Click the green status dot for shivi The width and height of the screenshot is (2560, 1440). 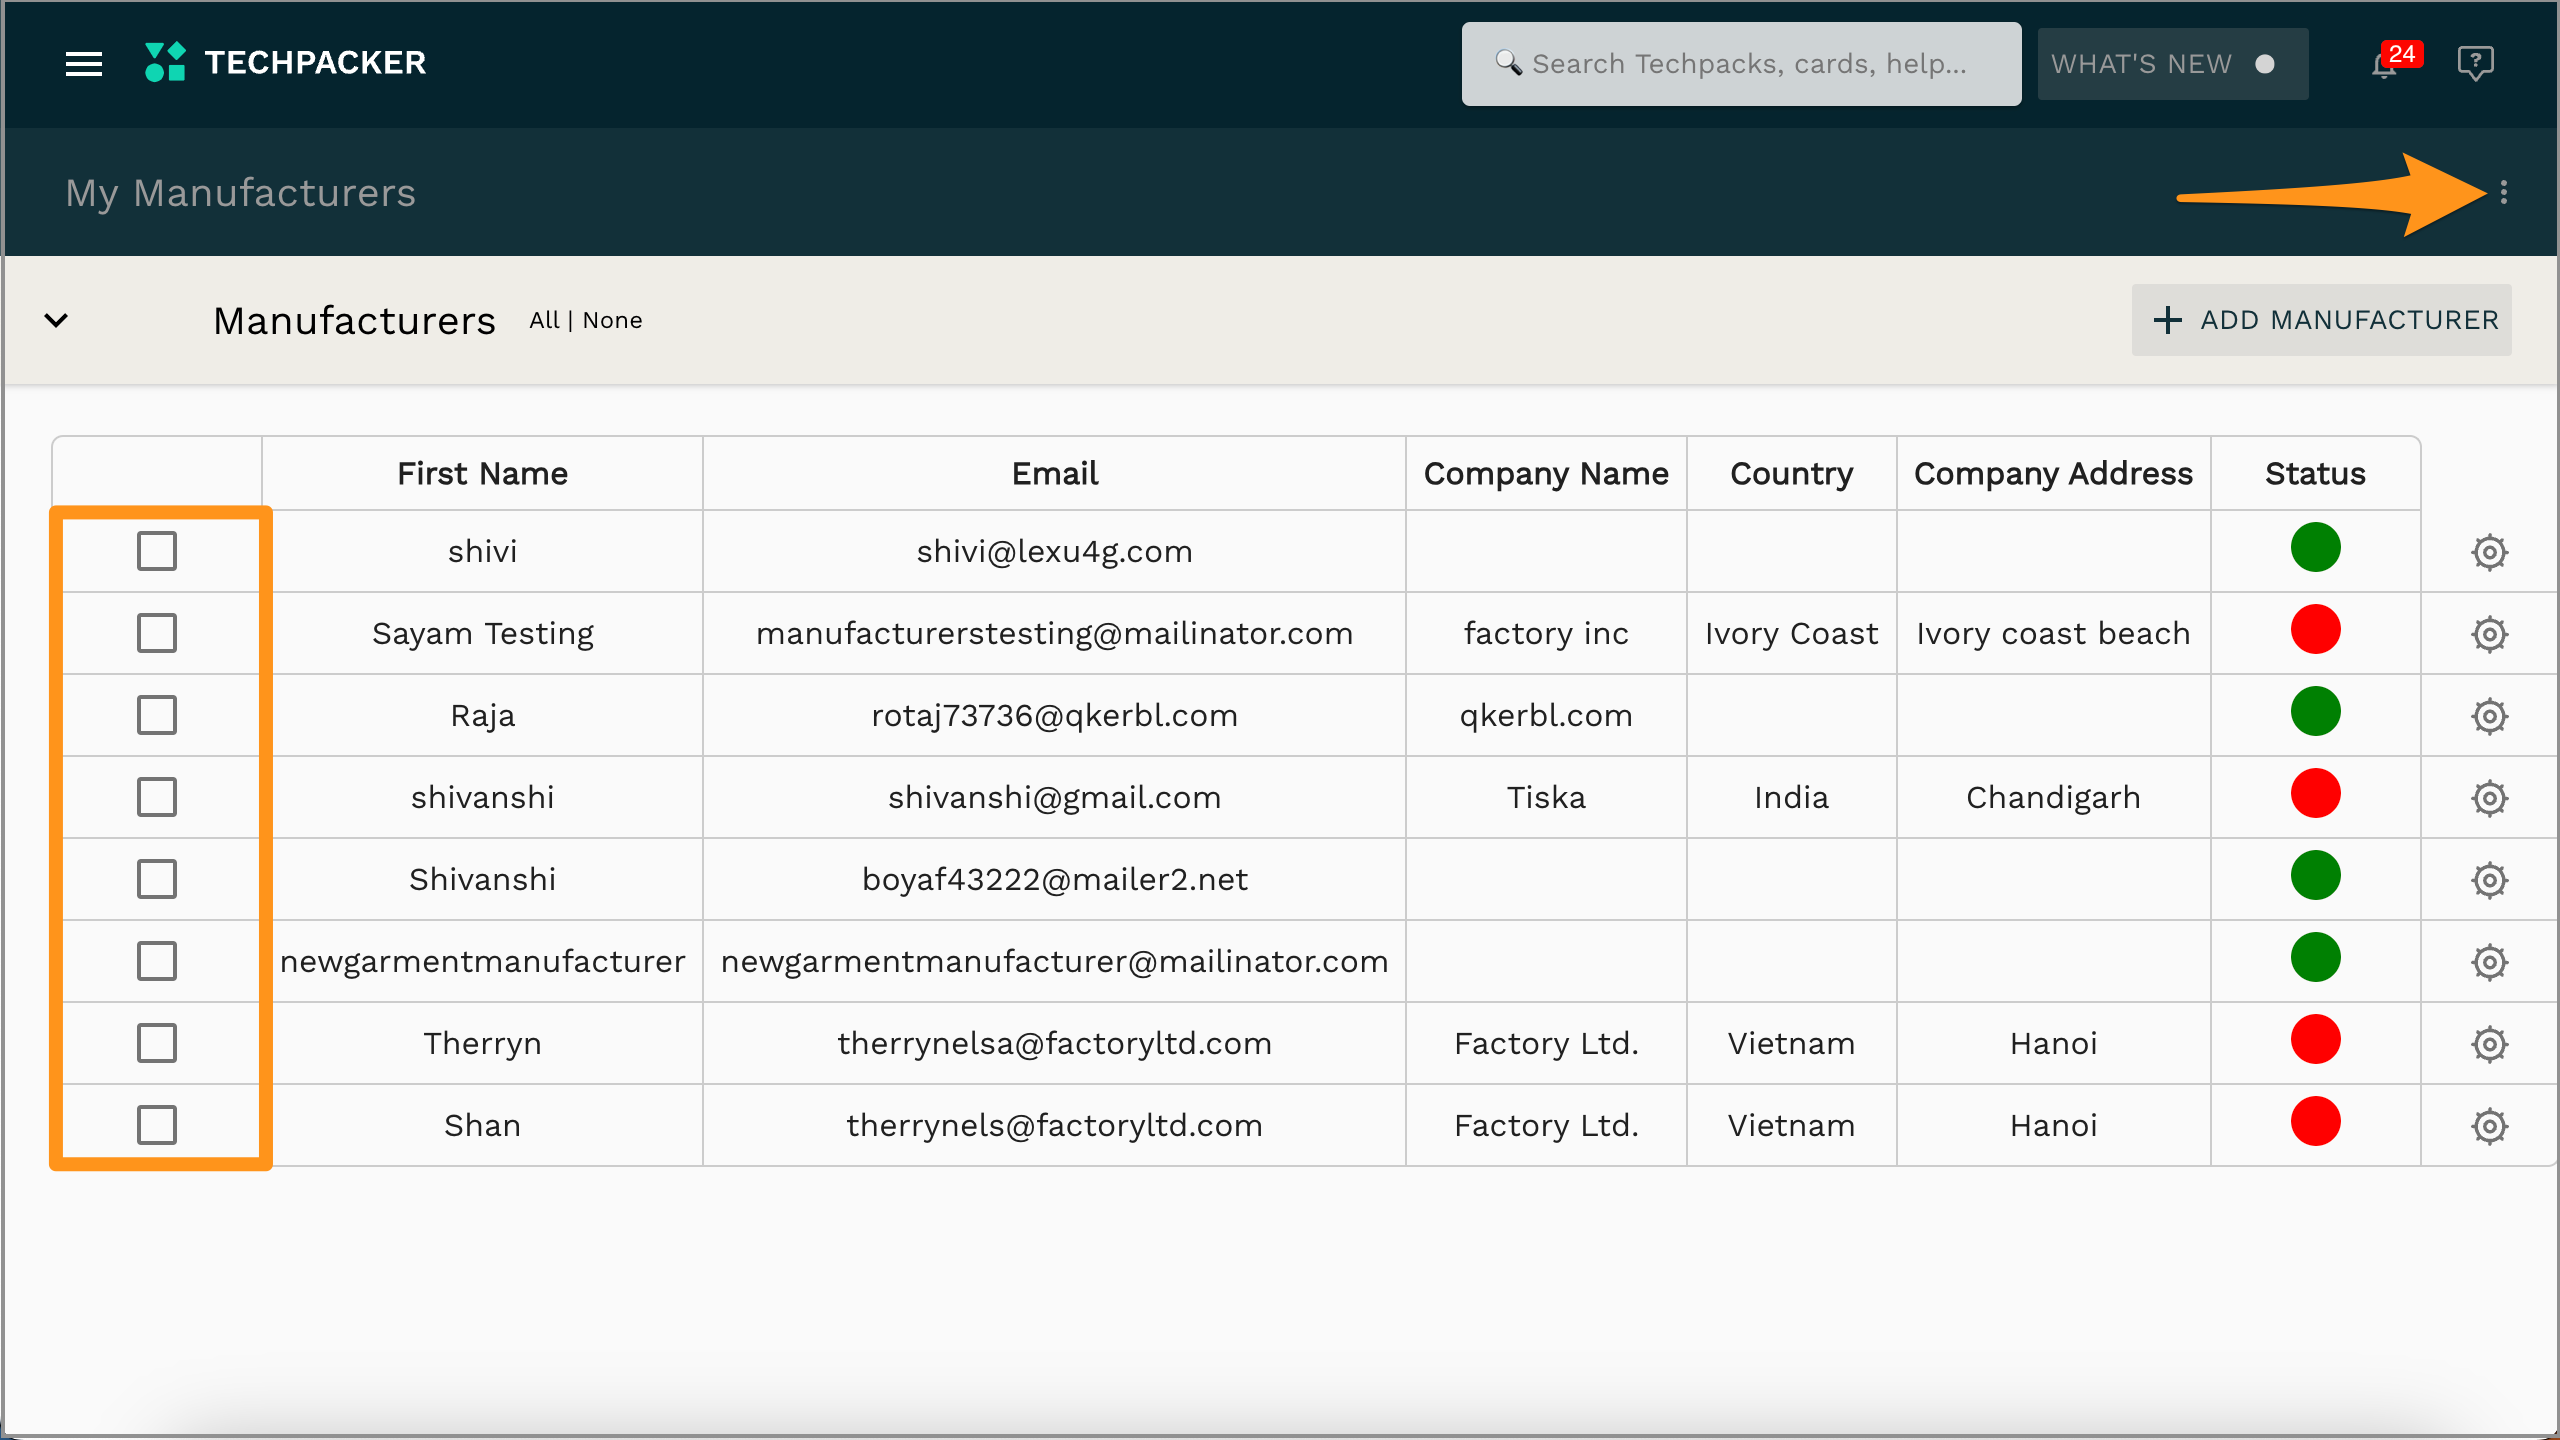(x=2315, y=548)
